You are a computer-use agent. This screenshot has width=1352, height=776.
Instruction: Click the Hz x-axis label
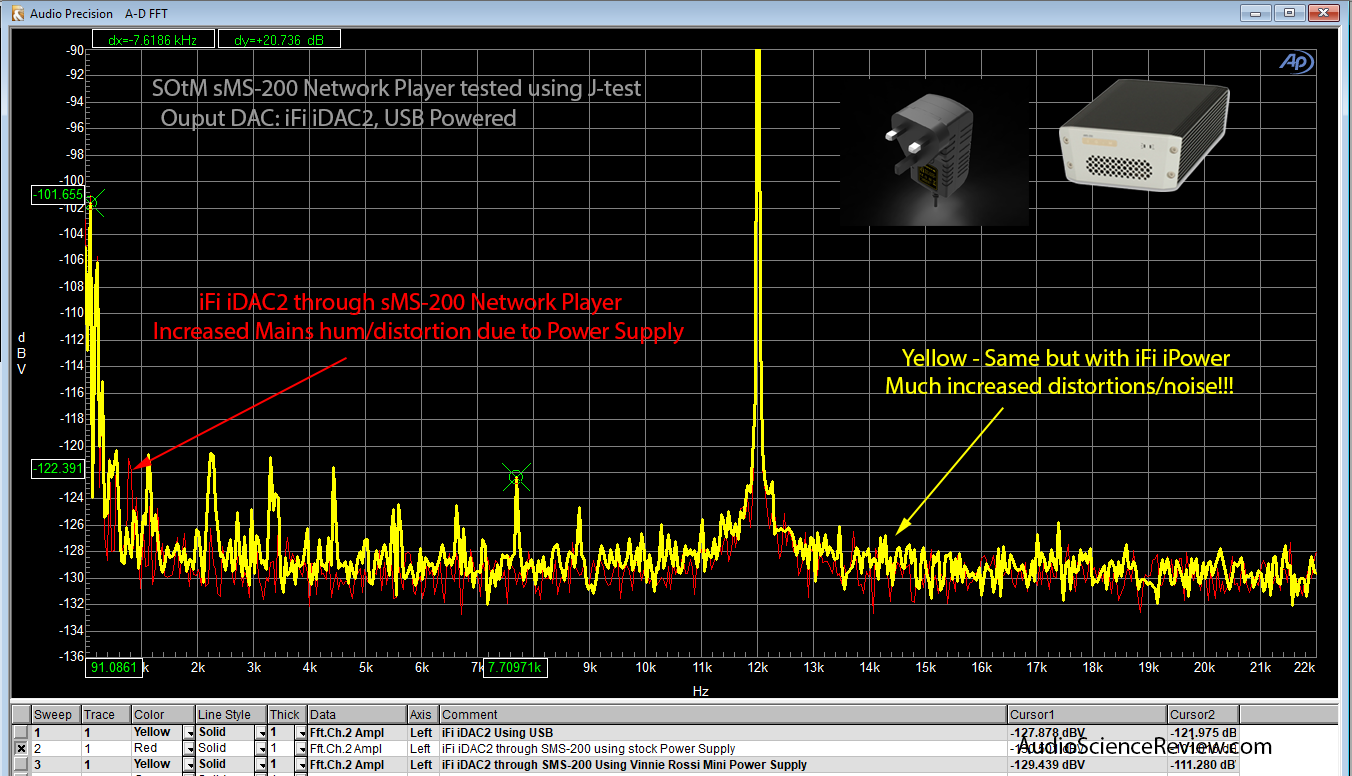(701, 690)
